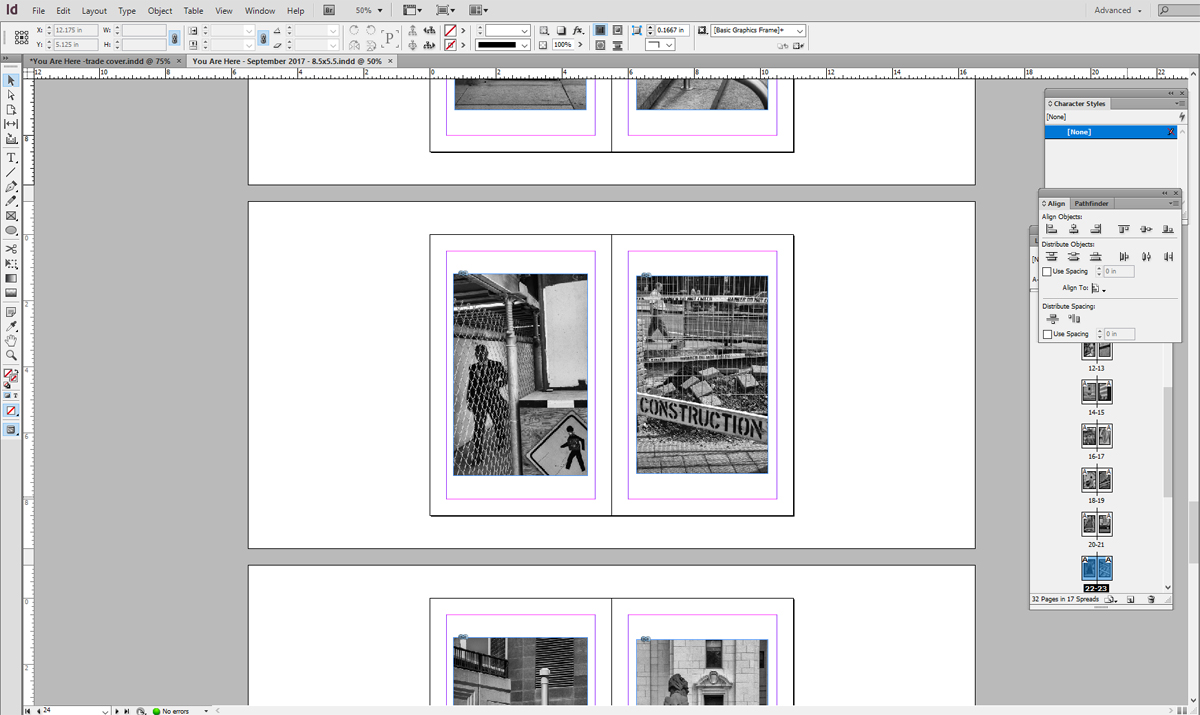Click the fx effects icon in Control panel
Screen dimensions: 1200x715
tap(578, 31)
